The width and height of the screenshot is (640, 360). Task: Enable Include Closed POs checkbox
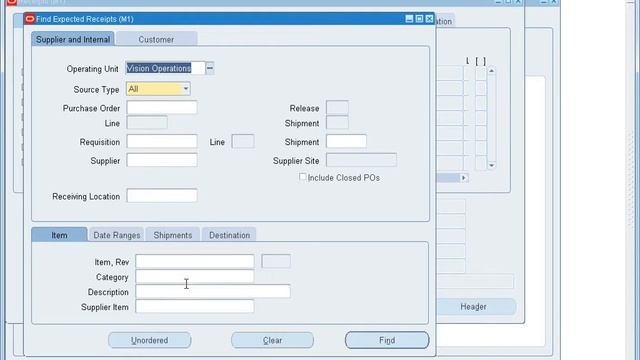(302, 177)
